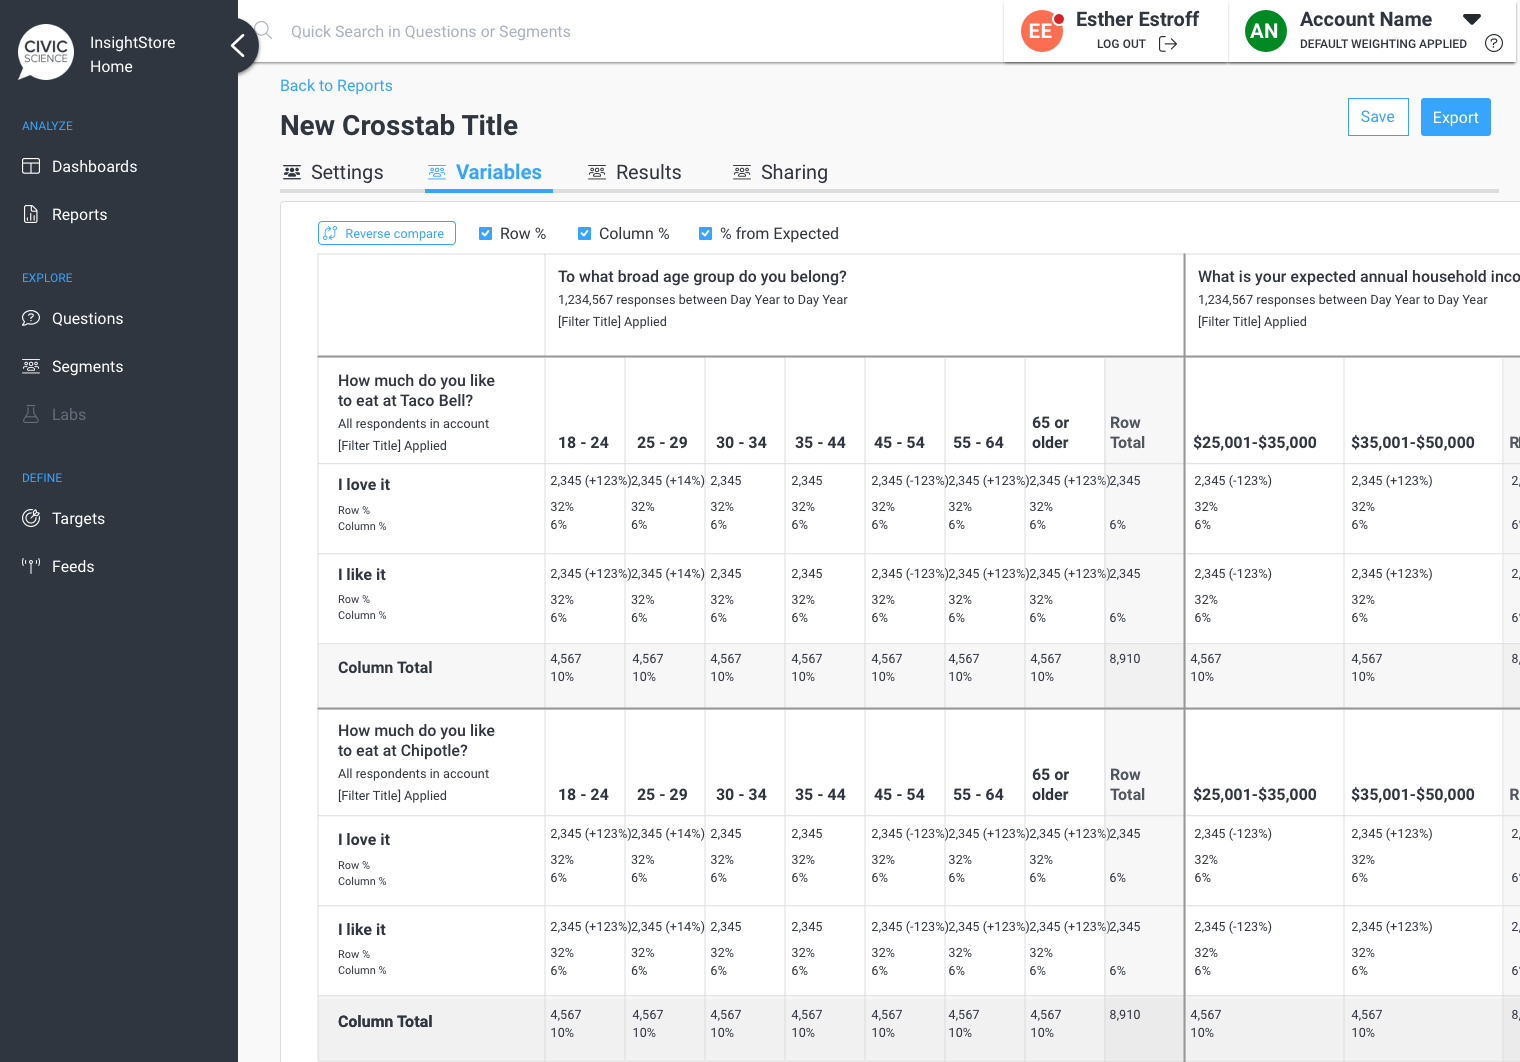This screenshot has height=1062, width=1520.
Task: Click the help question mark icon
Action: 1494,43
